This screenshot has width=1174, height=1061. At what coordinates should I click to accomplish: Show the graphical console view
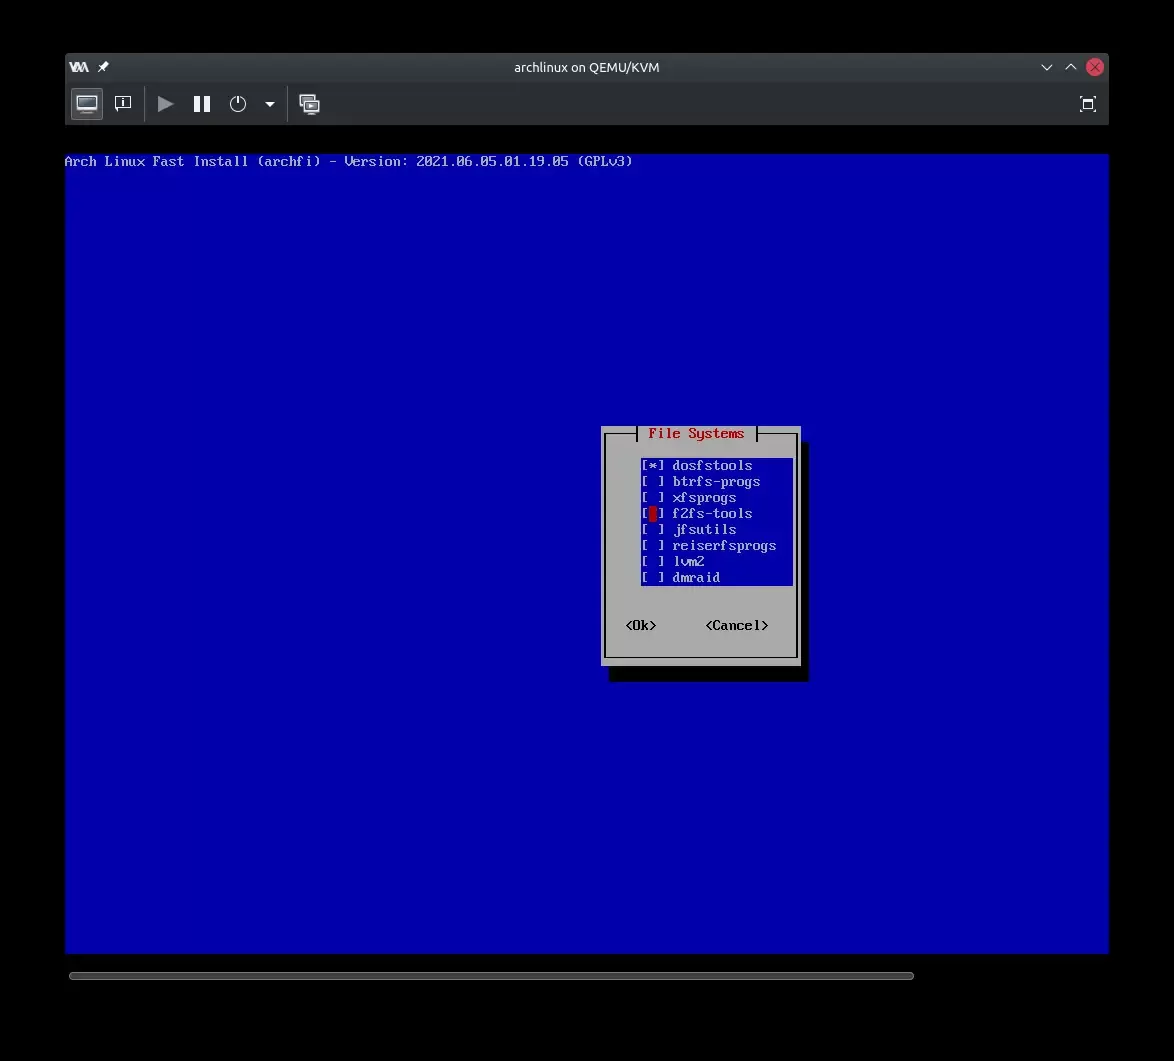[87, 104]
